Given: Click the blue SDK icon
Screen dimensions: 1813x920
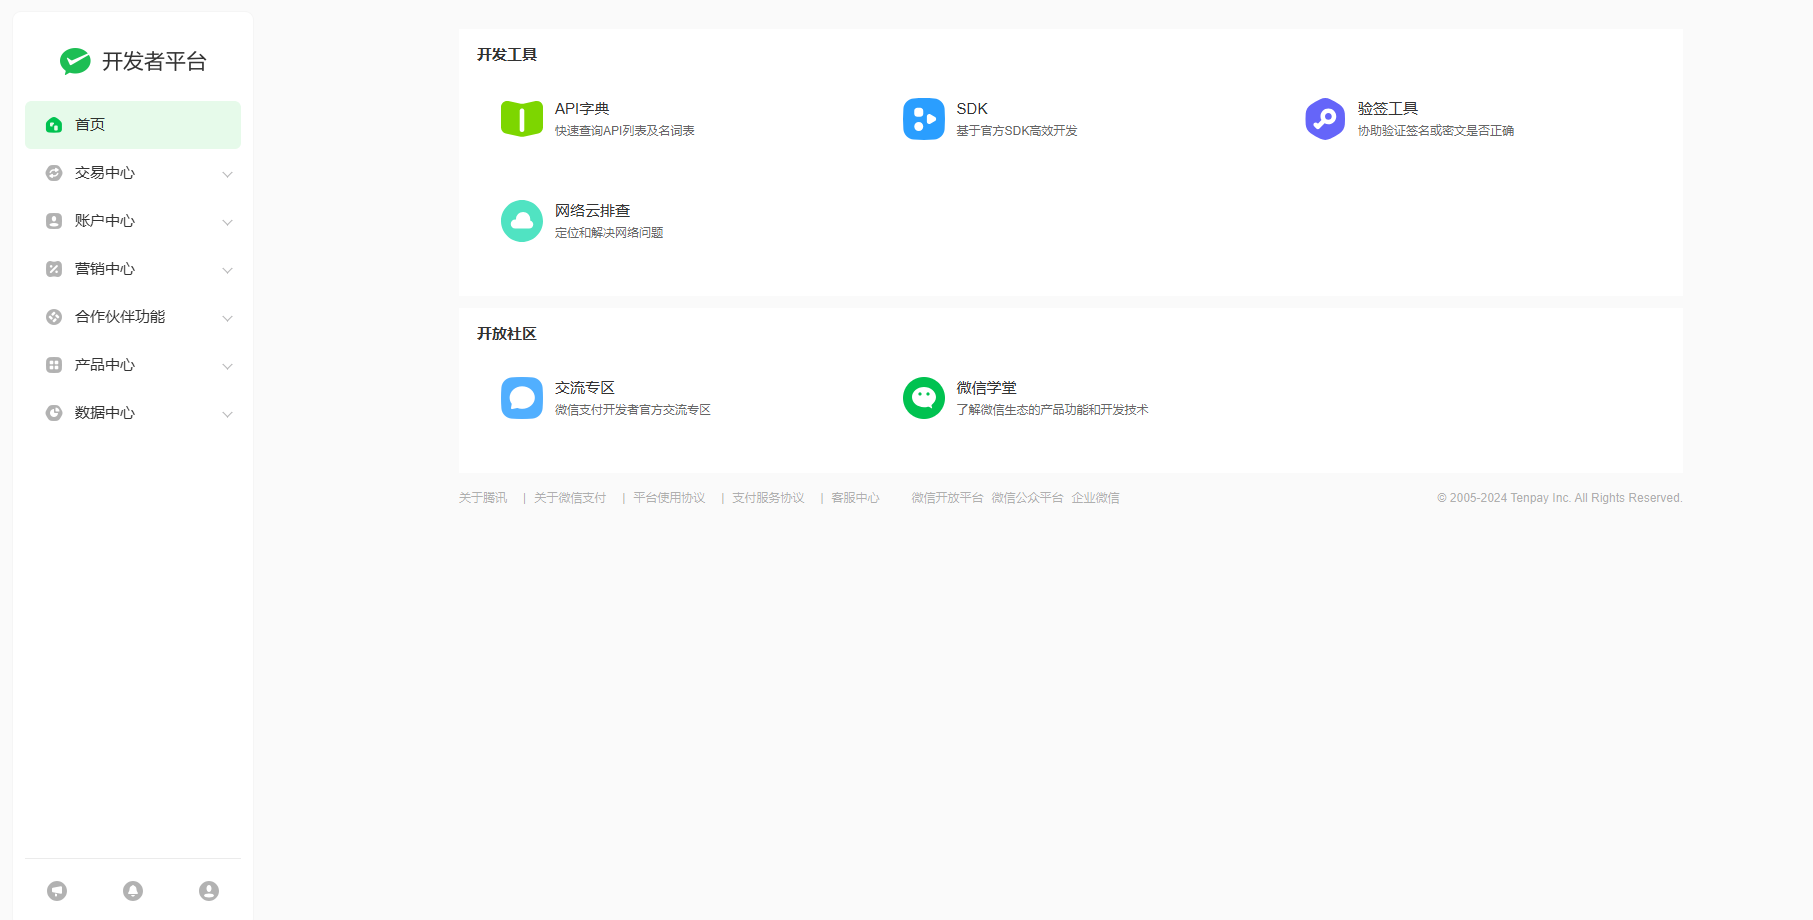Looking at the screenshot, I should [923, 119].
